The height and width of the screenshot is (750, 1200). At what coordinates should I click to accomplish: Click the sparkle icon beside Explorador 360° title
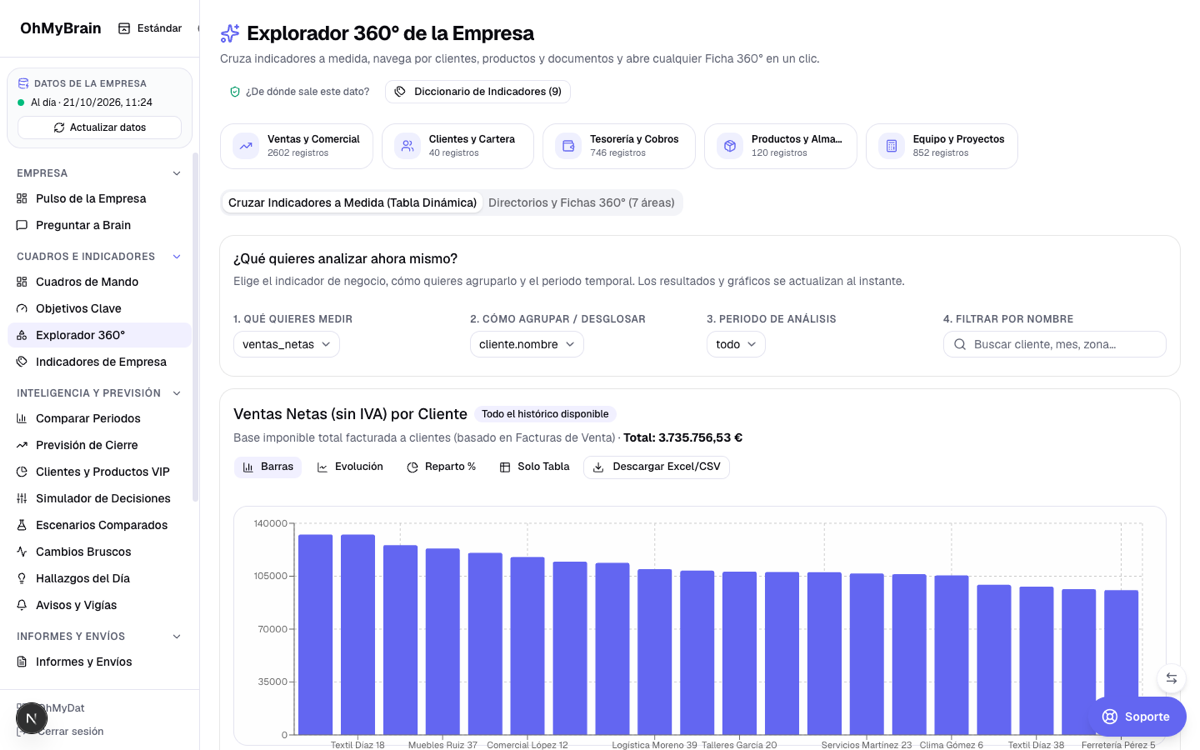coord(230,34)
